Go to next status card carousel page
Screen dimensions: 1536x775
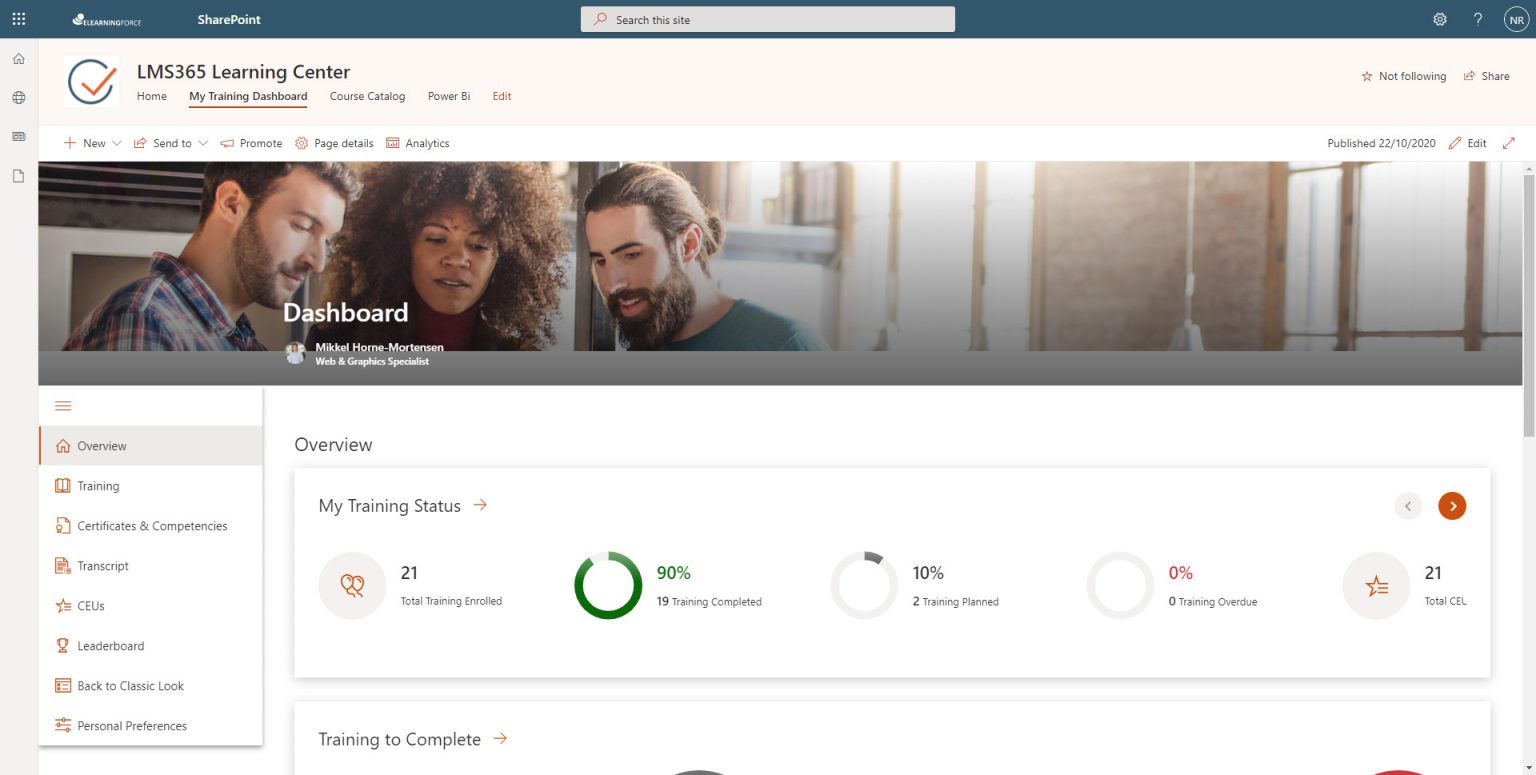1452,506
